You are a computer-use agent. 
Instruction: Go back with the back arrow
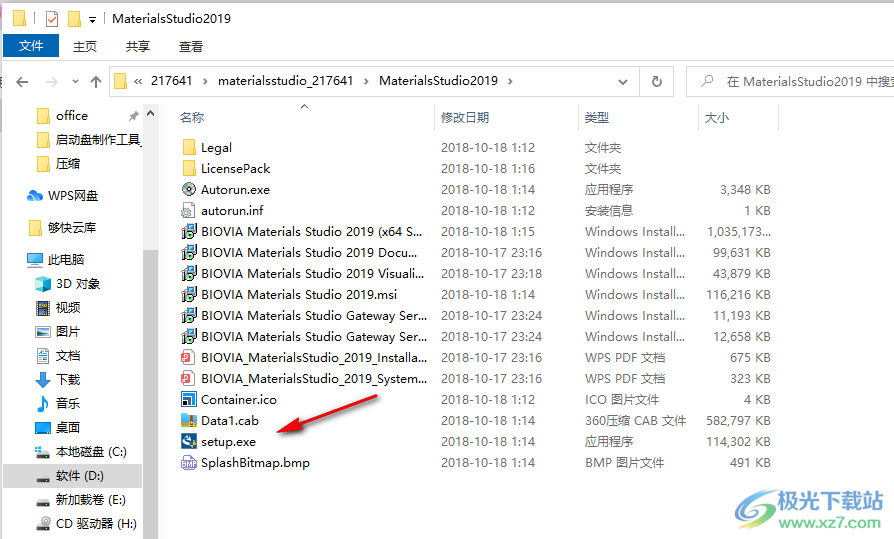tap(22, 82)
